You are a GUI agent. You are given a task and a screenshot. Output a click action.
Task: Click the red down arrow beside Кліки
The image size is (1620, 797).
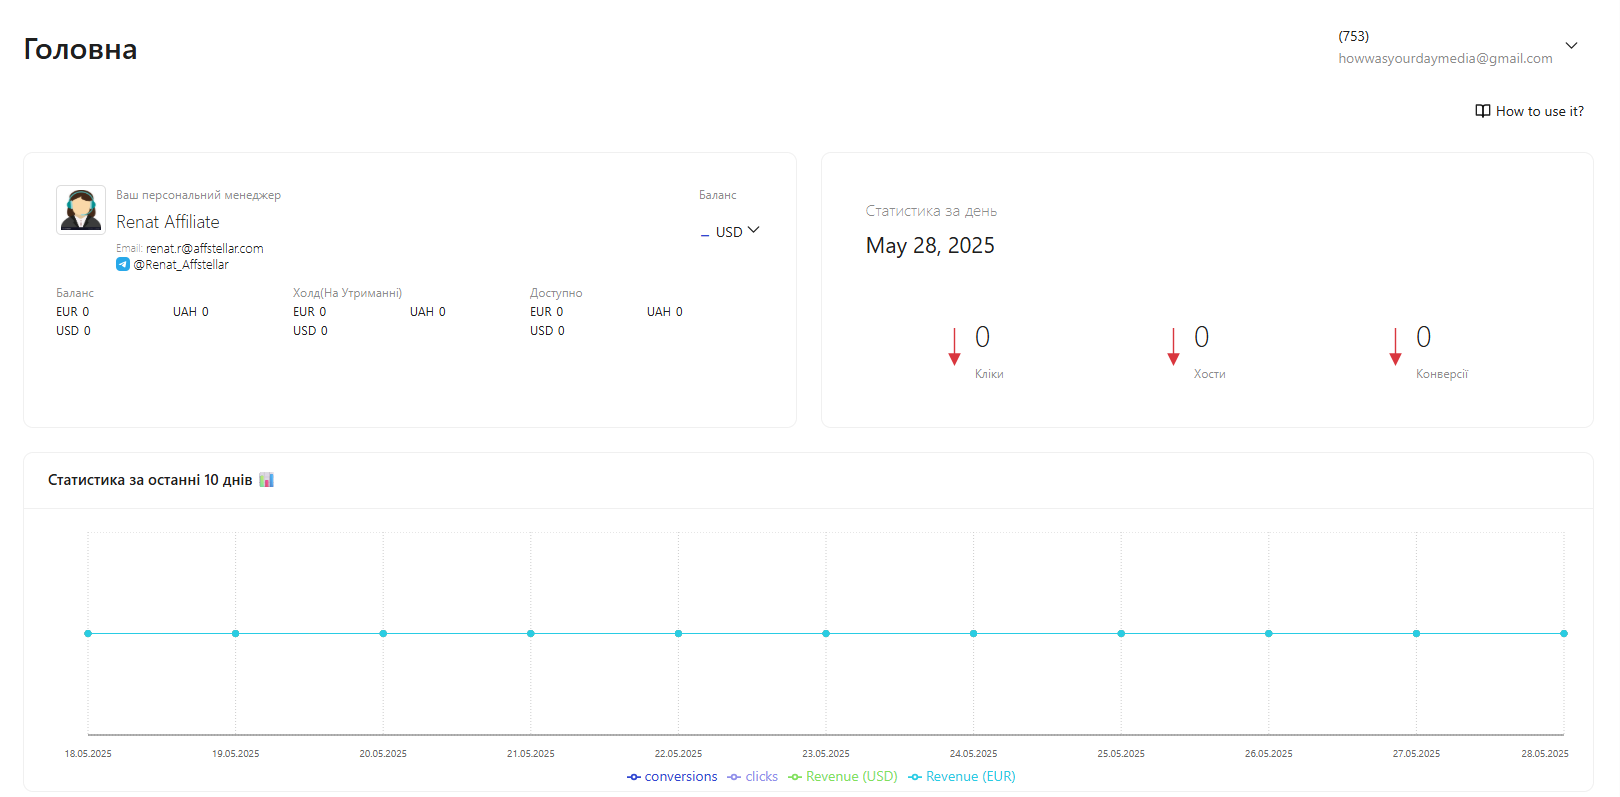coord(954,346)
